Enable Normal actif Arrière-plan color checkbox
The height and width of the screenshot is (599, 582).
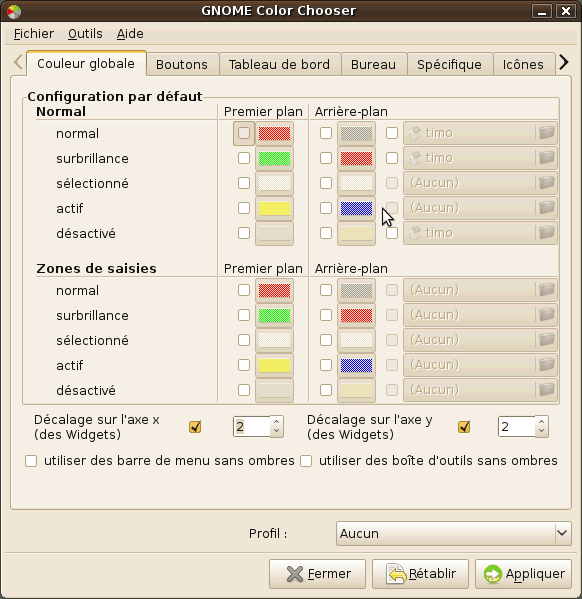(326, 208)
